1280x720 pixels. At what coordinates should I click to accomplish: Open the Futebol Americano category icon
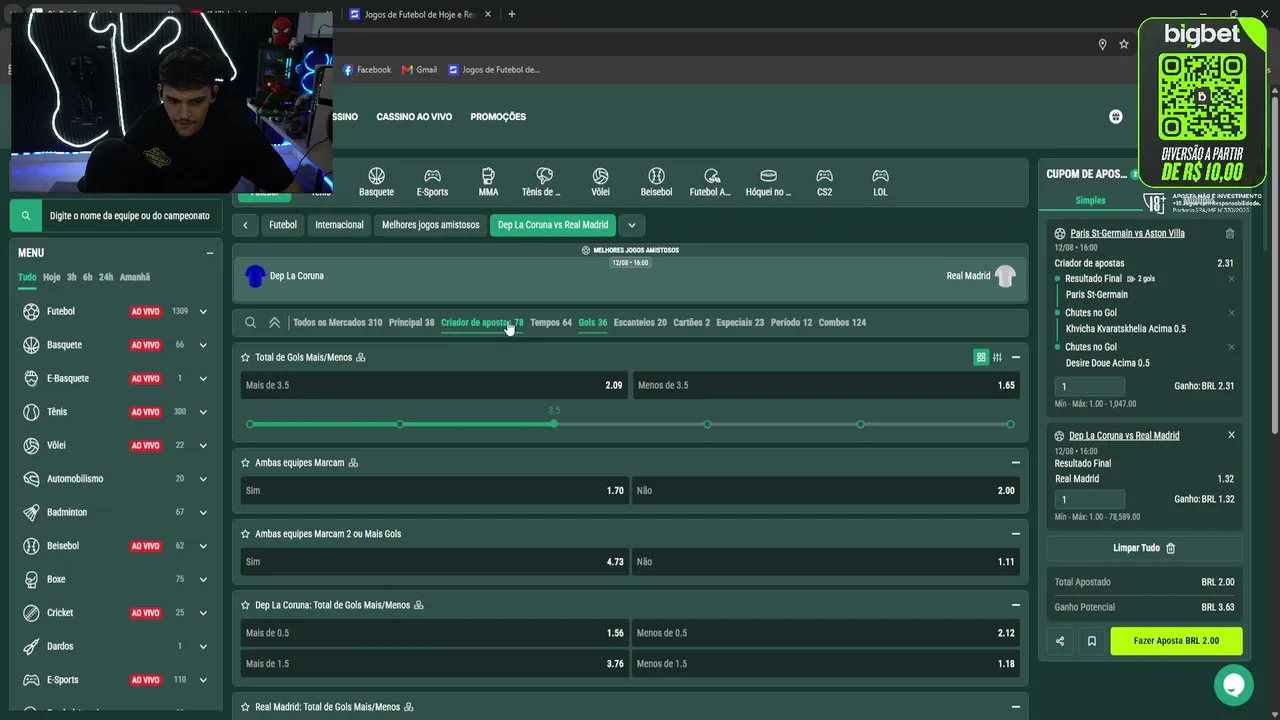pos(711,182)
